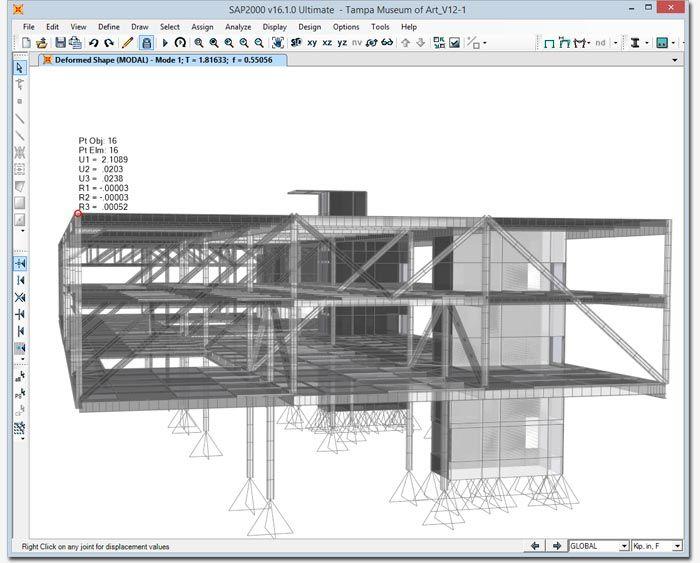Click the open file folder icon
The width and height of the screenshot is (700, 563).
pyautogui.click(x=42, y=43)
